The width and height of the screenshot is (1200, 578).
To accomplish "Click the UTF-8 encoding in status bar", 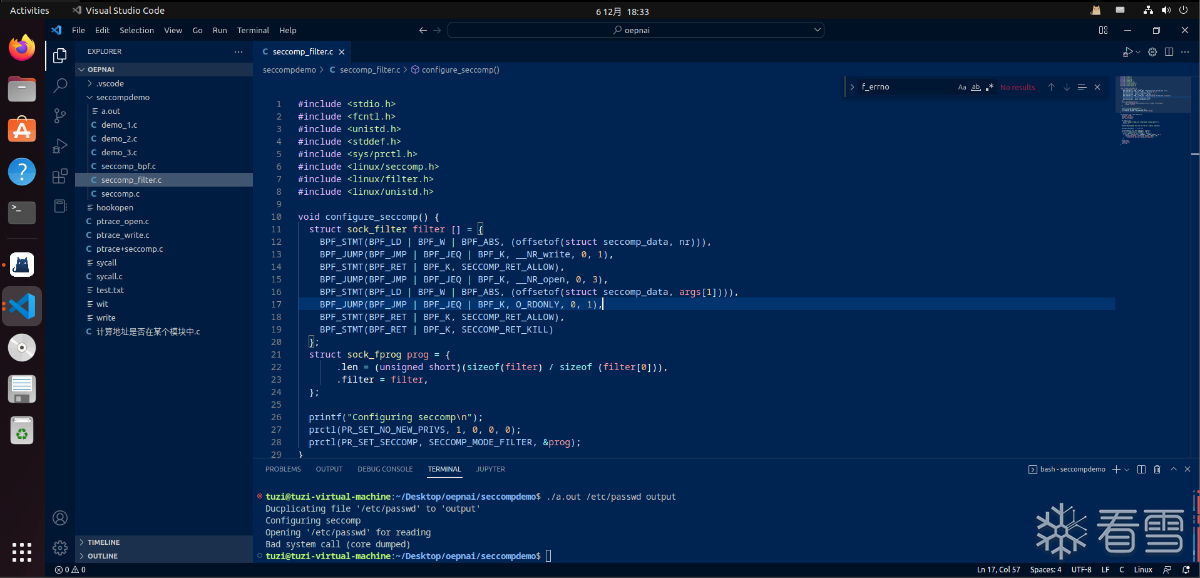I will 1081,570.
